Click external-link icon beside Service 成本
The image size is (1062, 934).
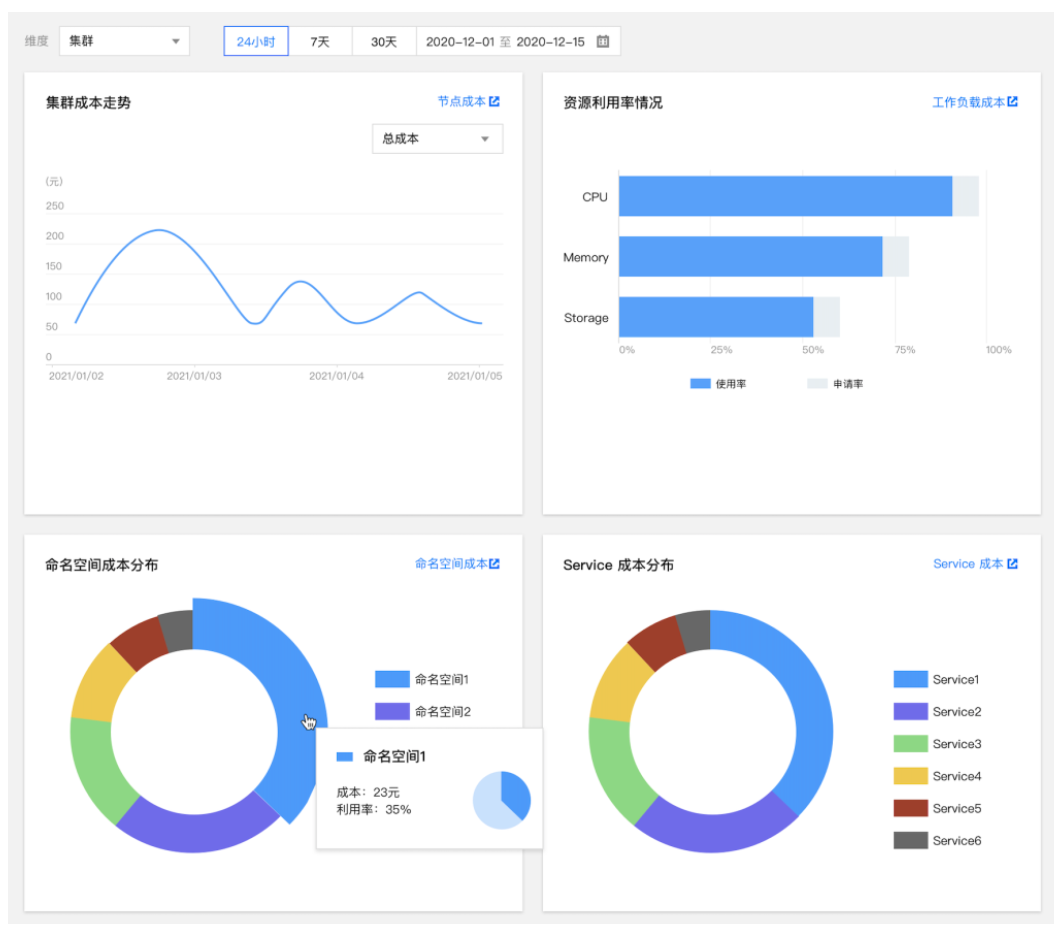pyautogui.click(x=1012, y=564)
